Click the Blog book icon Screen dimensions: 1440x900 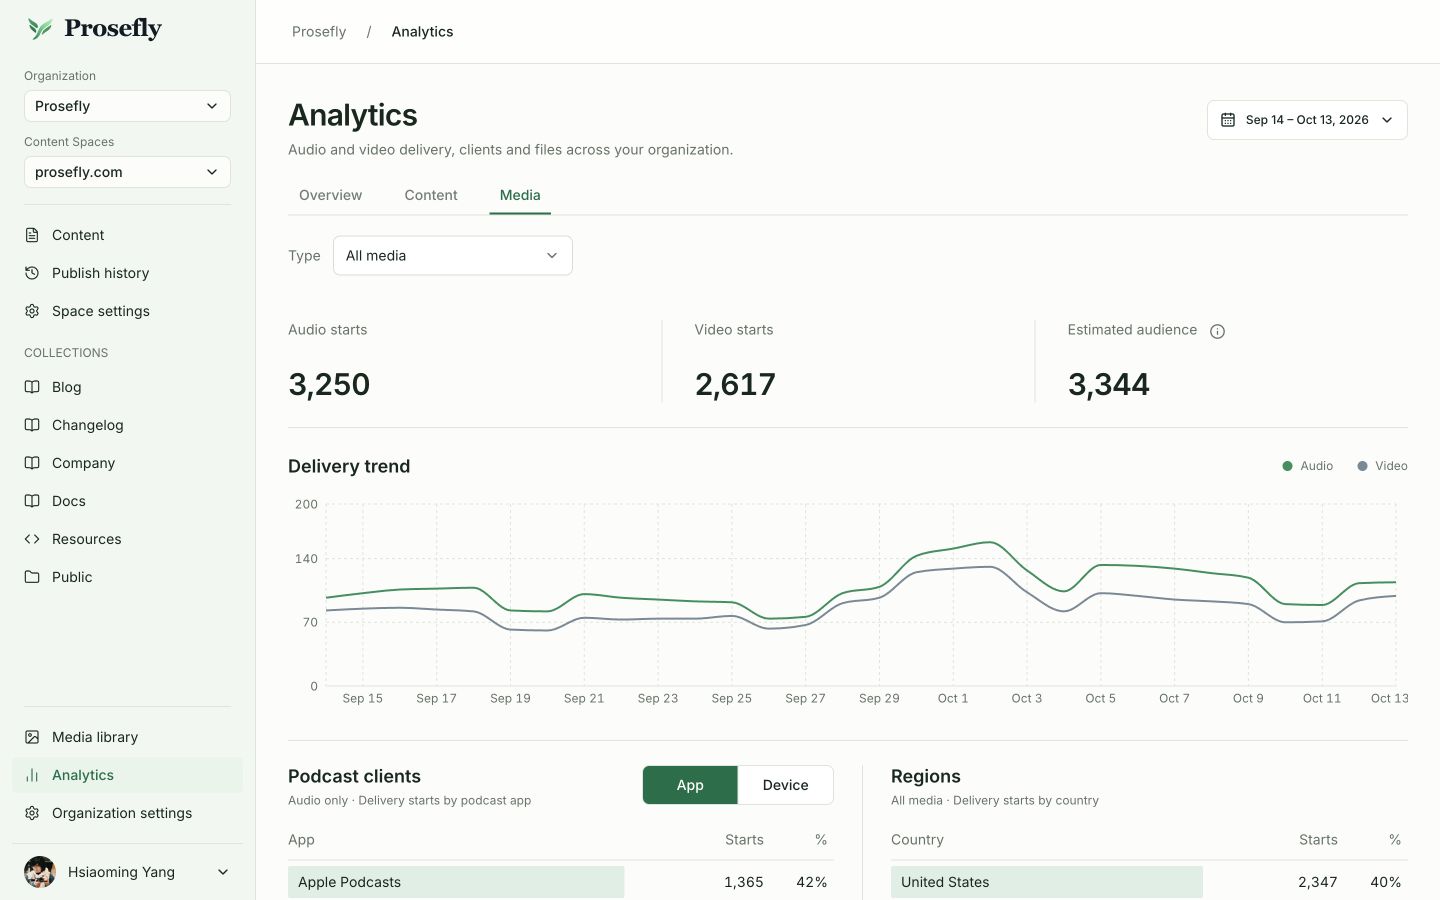32,387
